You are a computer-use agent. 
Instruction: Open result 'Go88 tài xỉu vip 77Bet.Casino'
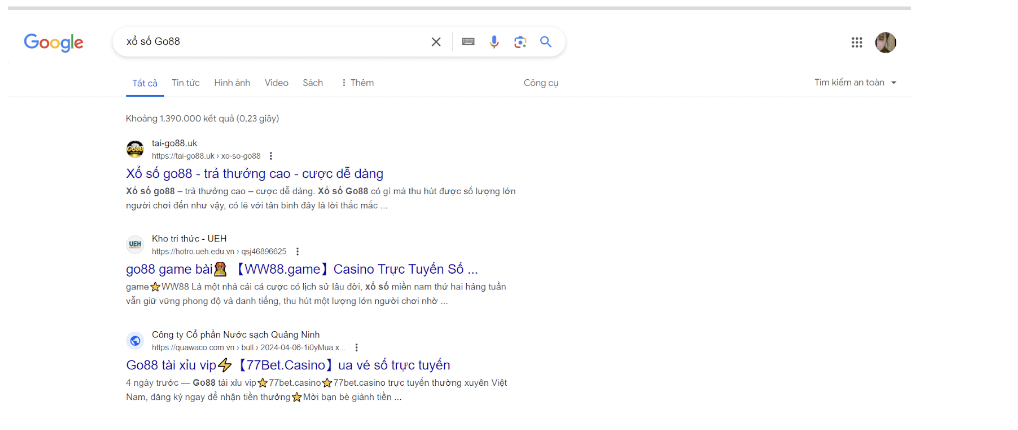click(288, 365)
